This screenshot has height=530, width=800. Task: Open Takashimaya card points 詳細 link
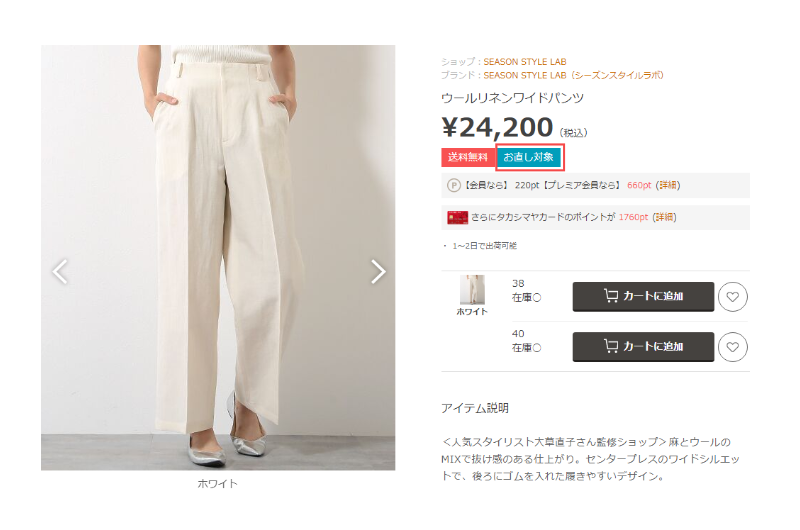[664, 217]
